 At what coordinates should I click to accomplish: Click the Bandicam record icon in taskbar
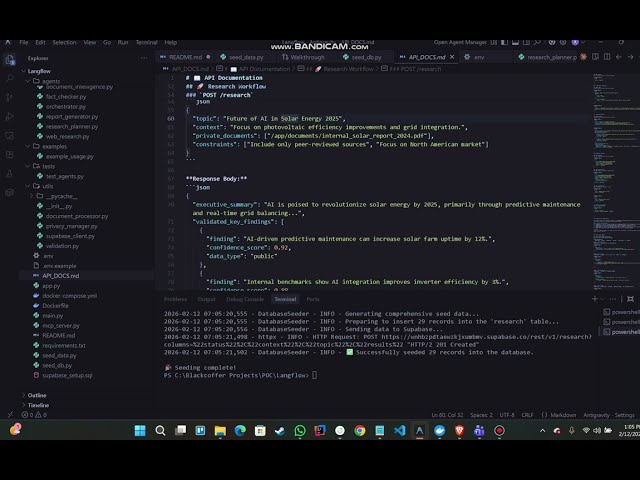click(500, 431)
